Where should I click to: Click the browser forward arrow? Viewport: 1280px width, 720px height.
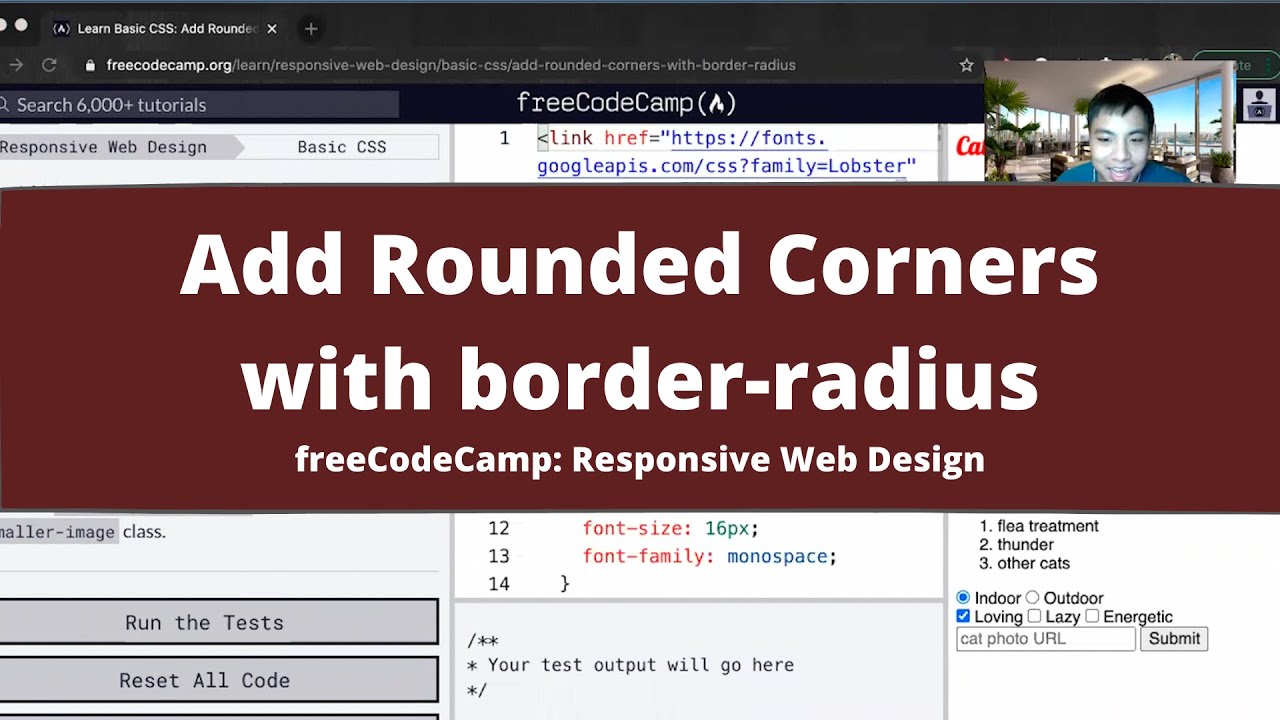pyautogui.click(x=14, y=65)
